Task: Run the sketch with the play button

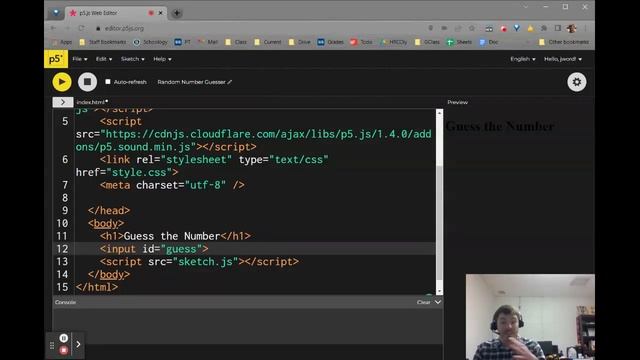Action: 62,82
